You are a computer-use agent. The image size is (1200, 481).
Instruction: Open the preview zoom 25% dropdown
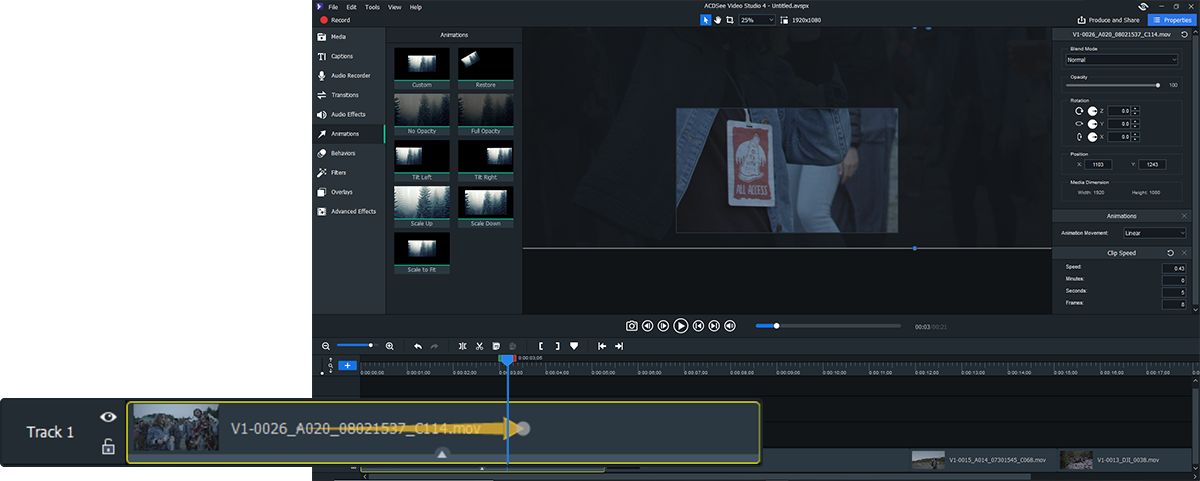757,20
